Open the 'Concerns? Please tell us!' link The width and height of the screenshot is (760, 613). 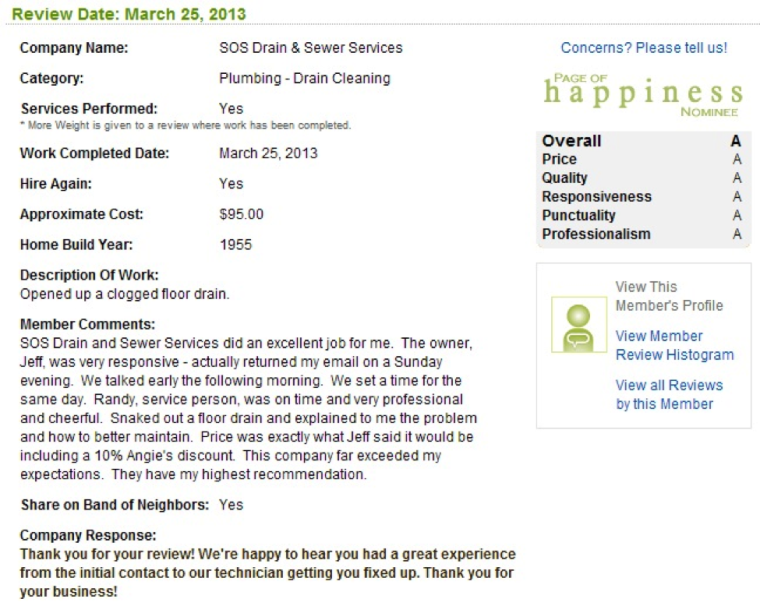click(644, 48)
